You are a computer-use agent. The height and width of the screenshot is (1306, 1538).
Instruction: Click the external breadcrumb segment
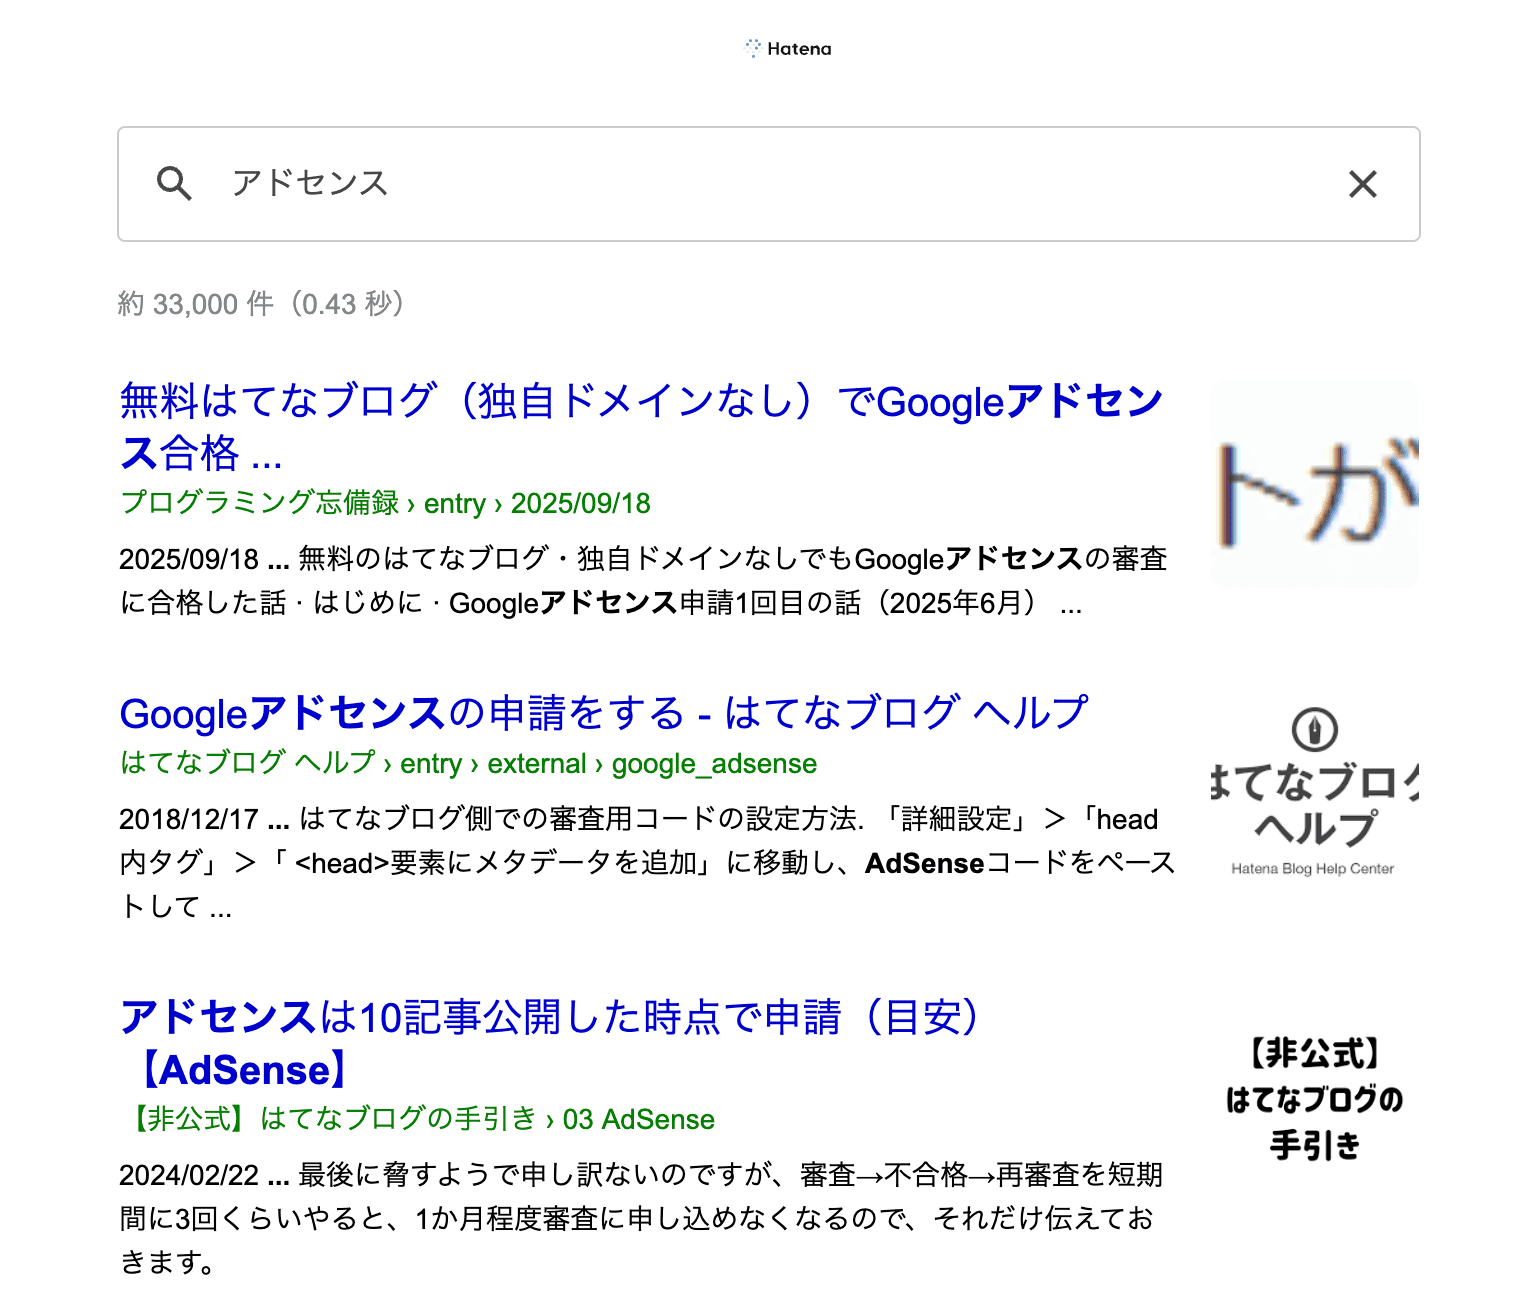(536, 763)
